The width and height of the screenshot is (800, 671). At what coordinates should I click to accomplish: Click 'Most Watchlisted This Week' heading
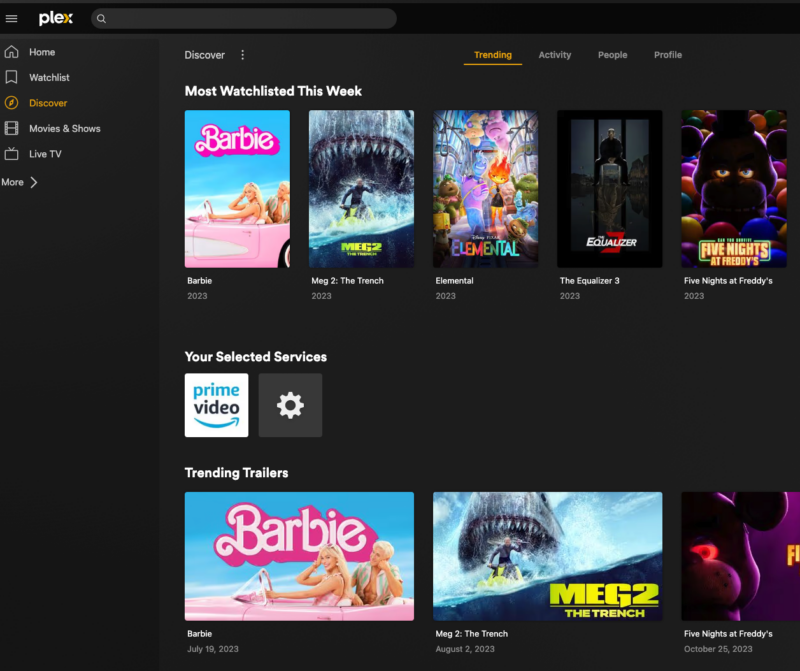tap(273, 91)
